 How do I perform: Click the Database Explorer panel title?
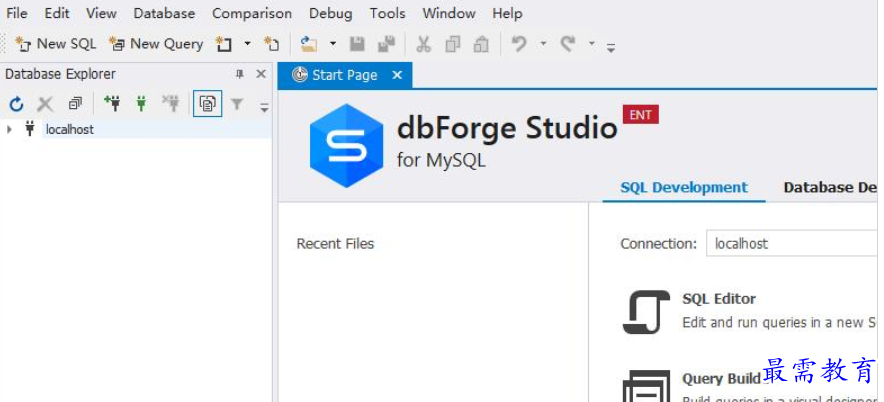point(60,74)
